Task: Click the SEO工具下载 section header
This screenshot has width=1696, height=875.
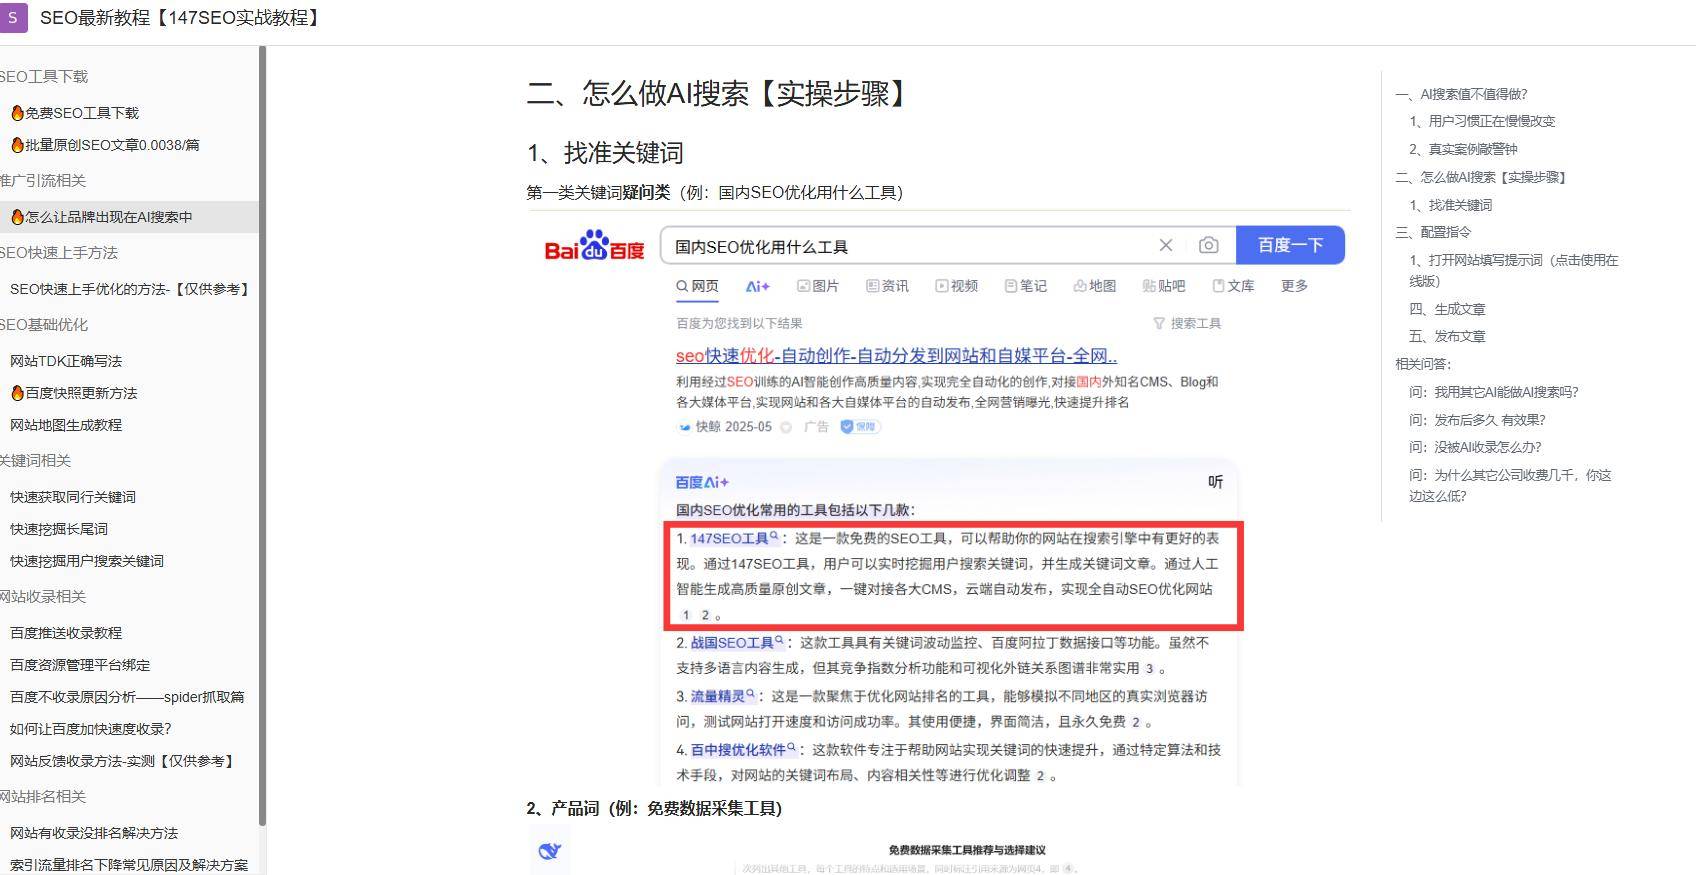Action: coord(44,77)
